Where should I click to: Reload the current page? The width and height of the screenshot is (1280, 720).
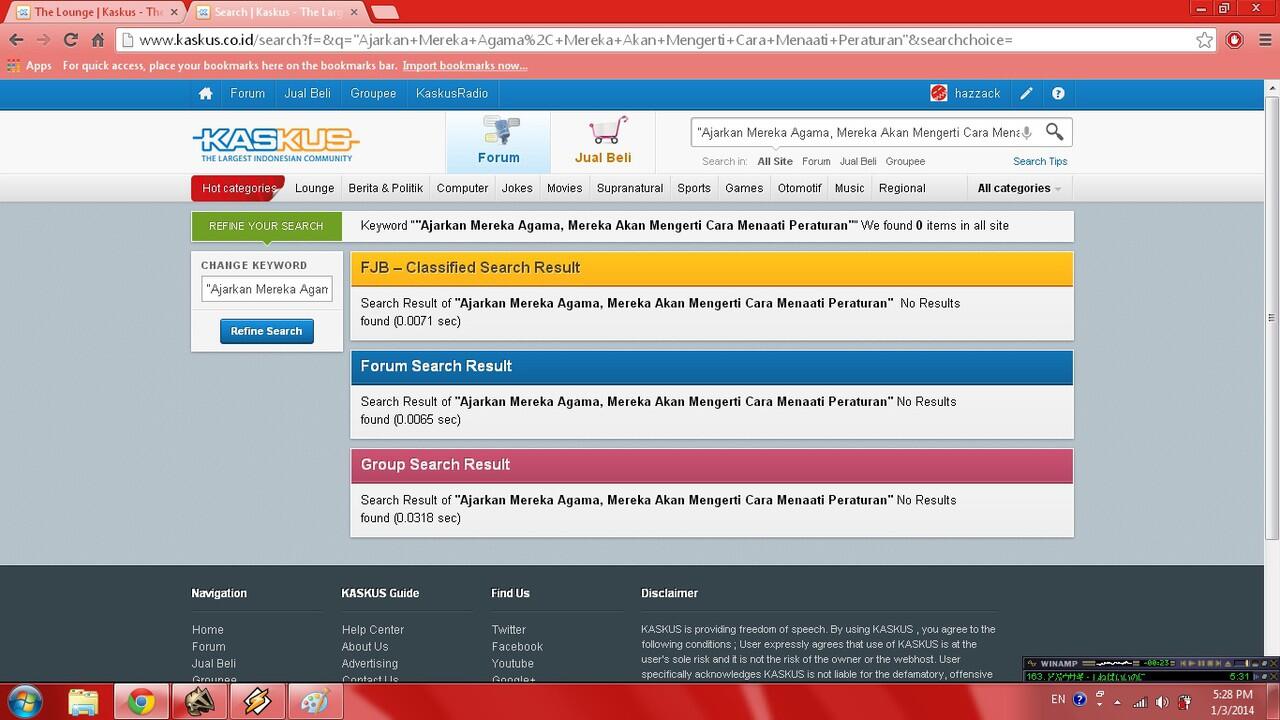pos(70,40)
